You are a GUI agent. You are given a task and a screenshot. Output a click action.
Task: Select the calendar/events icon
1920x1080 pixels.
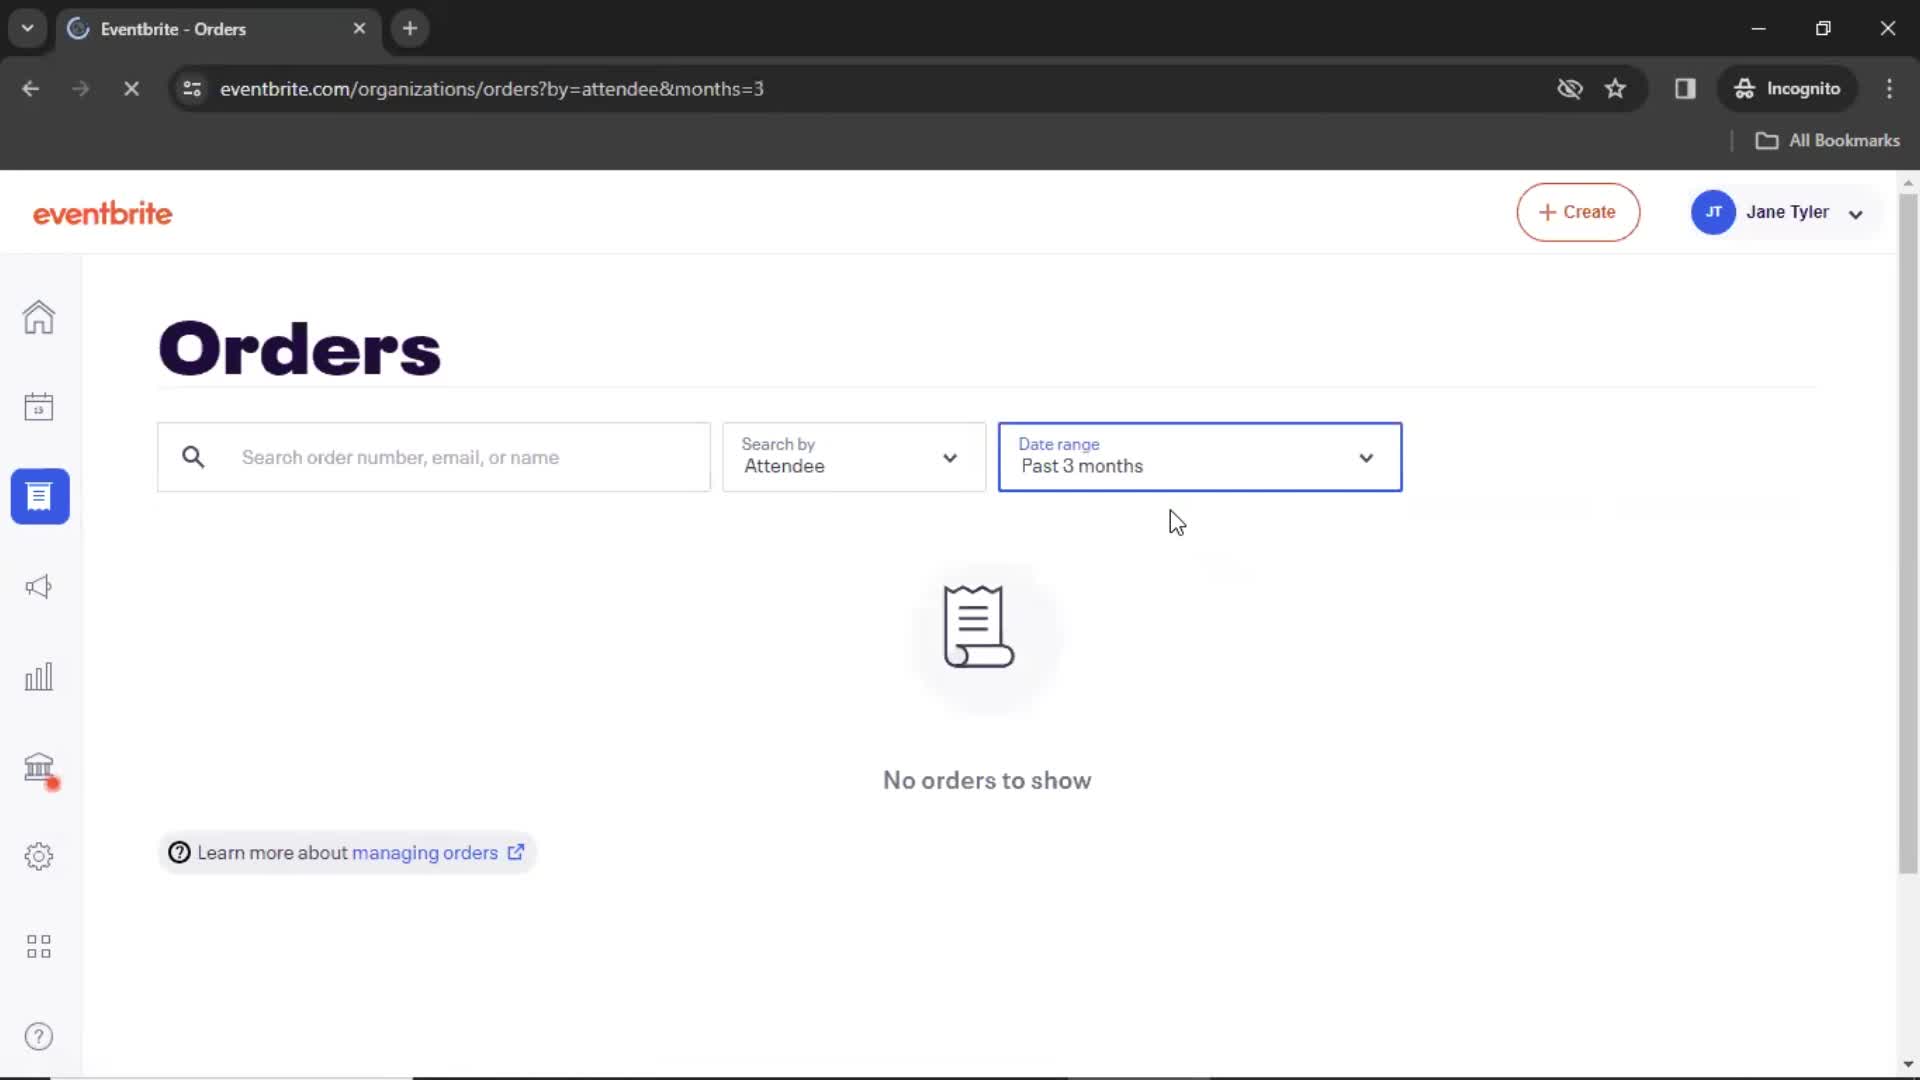[x=38, y=406]
